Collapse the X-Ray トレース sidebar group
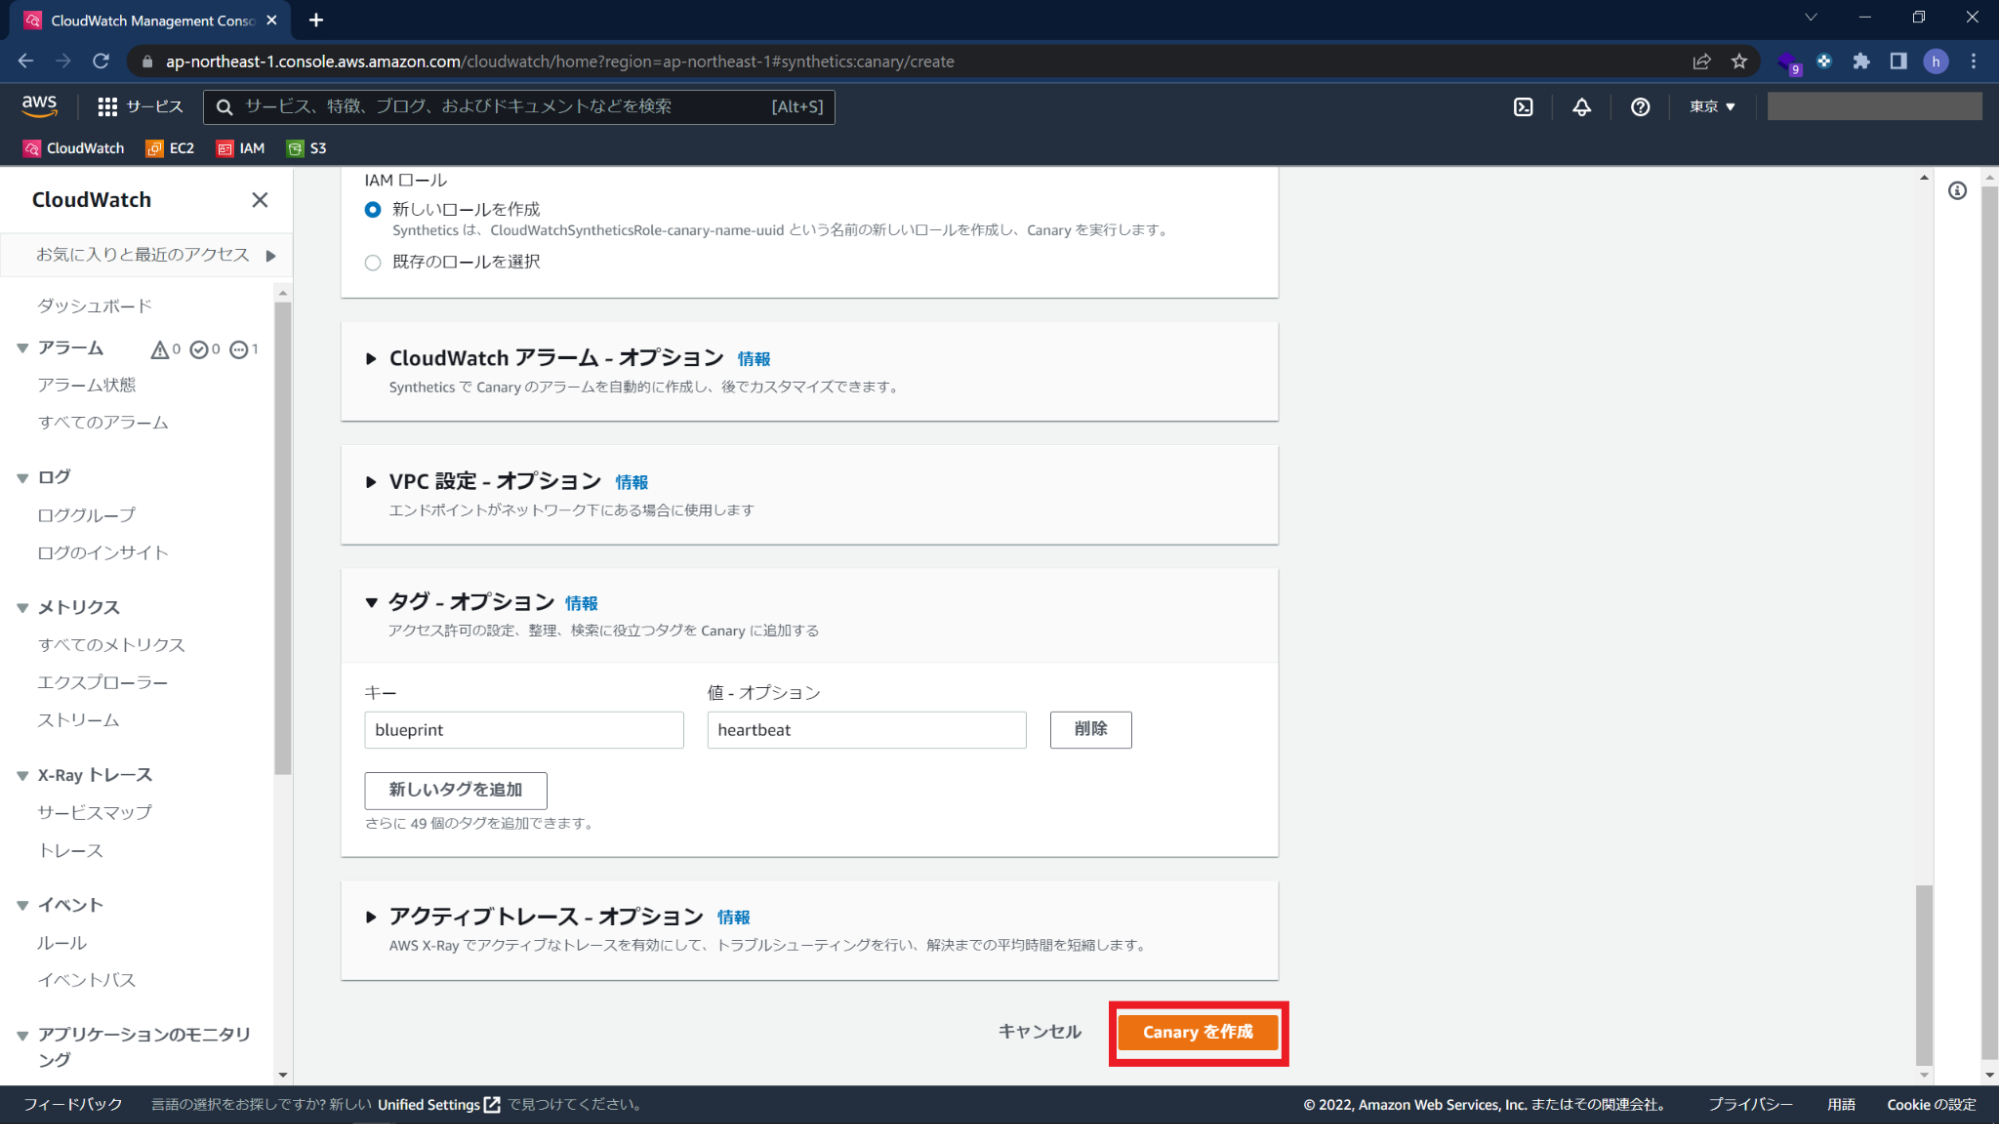This screenshot has height=1125, width=1999. (x=22, y=776)
